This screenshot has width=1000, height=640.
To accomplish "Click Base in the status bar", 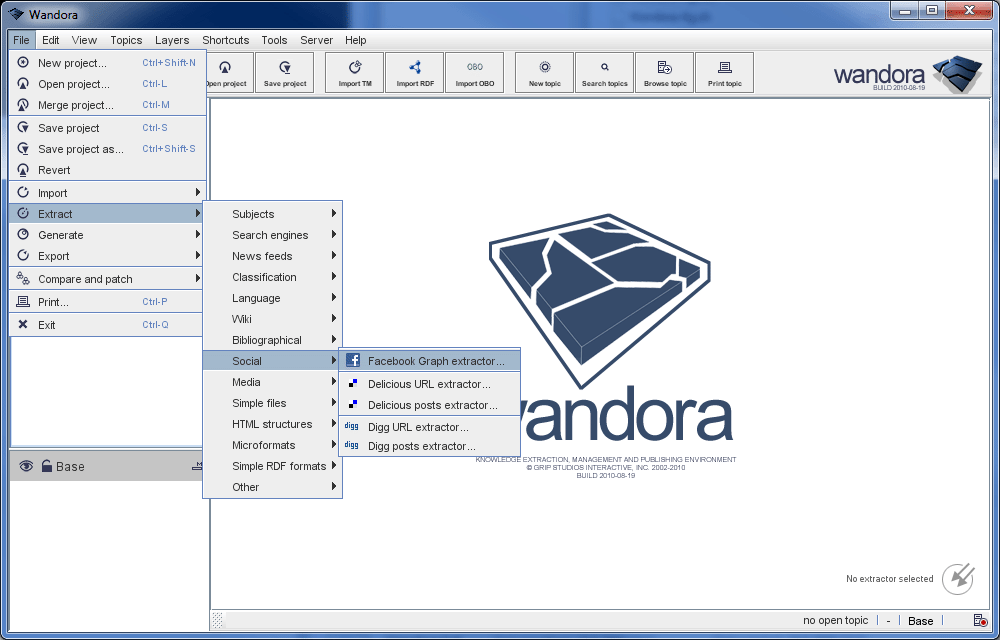I will point(920,620).
